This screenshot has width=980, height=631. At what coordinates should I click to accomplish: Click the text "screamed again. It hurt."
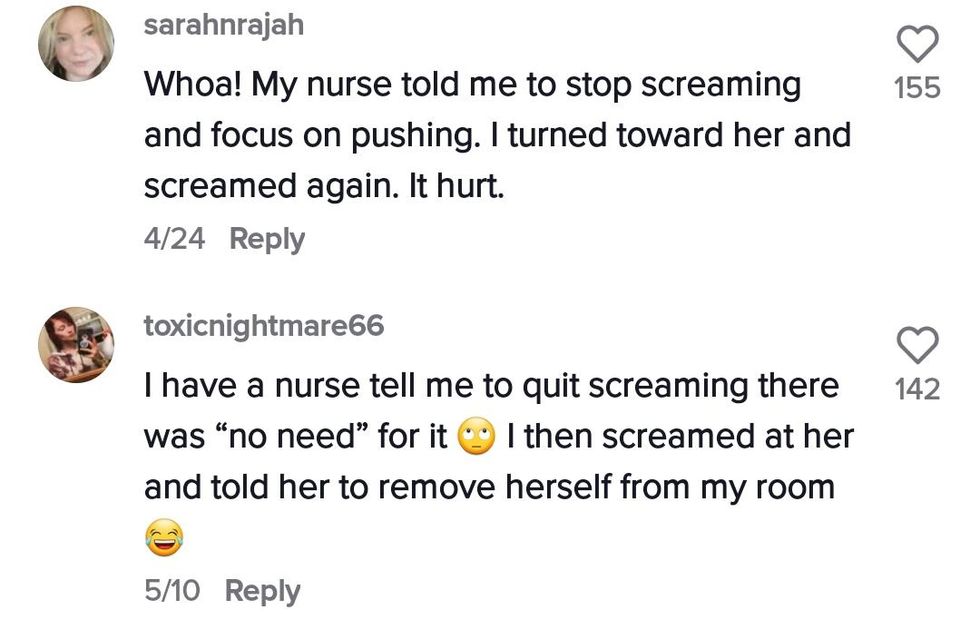[324, 187]
